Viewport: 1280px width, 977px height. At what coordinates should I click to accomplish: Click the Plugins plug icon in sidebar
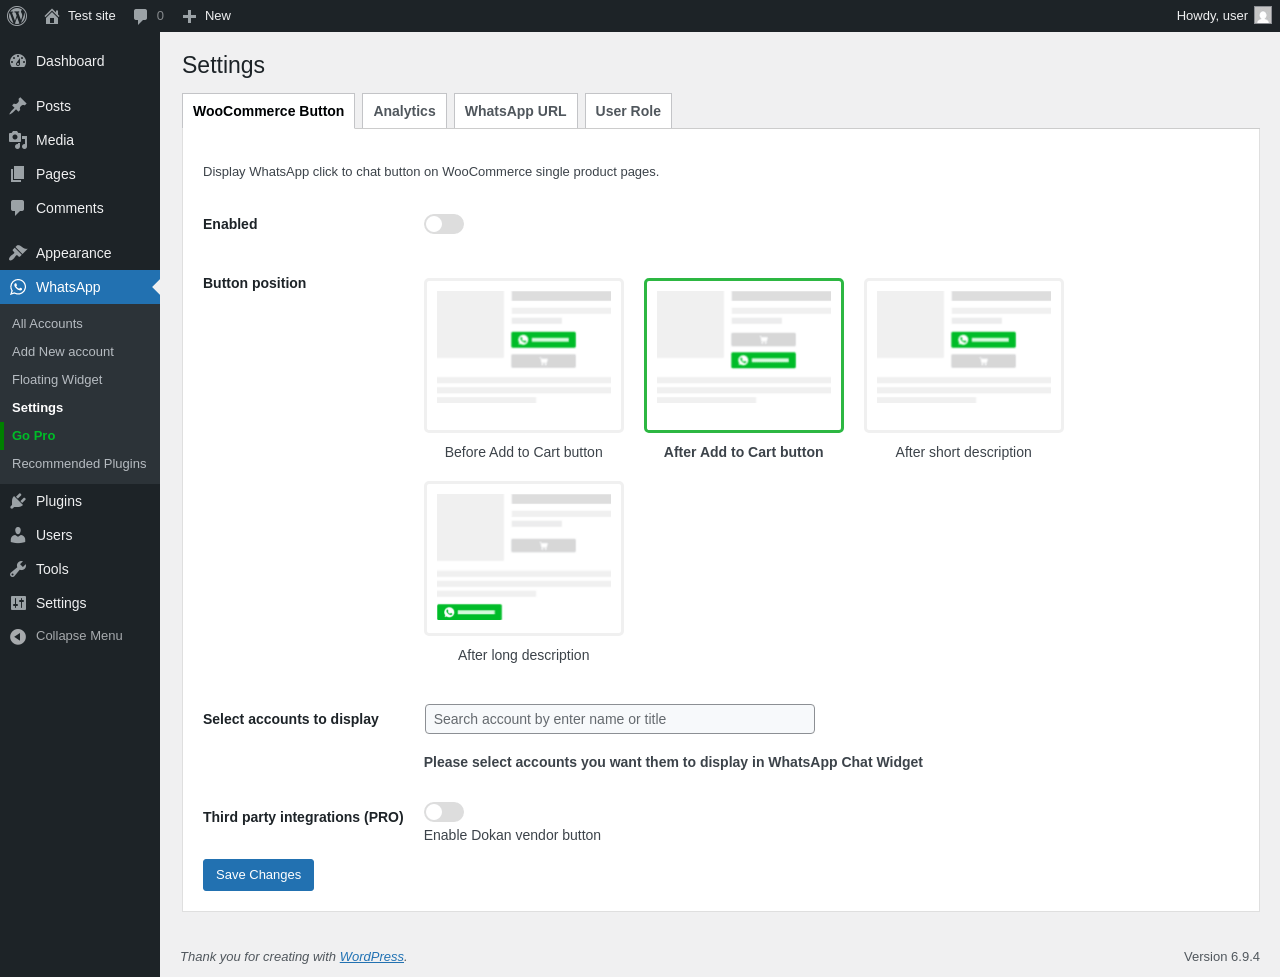click(x=18, y=501)
